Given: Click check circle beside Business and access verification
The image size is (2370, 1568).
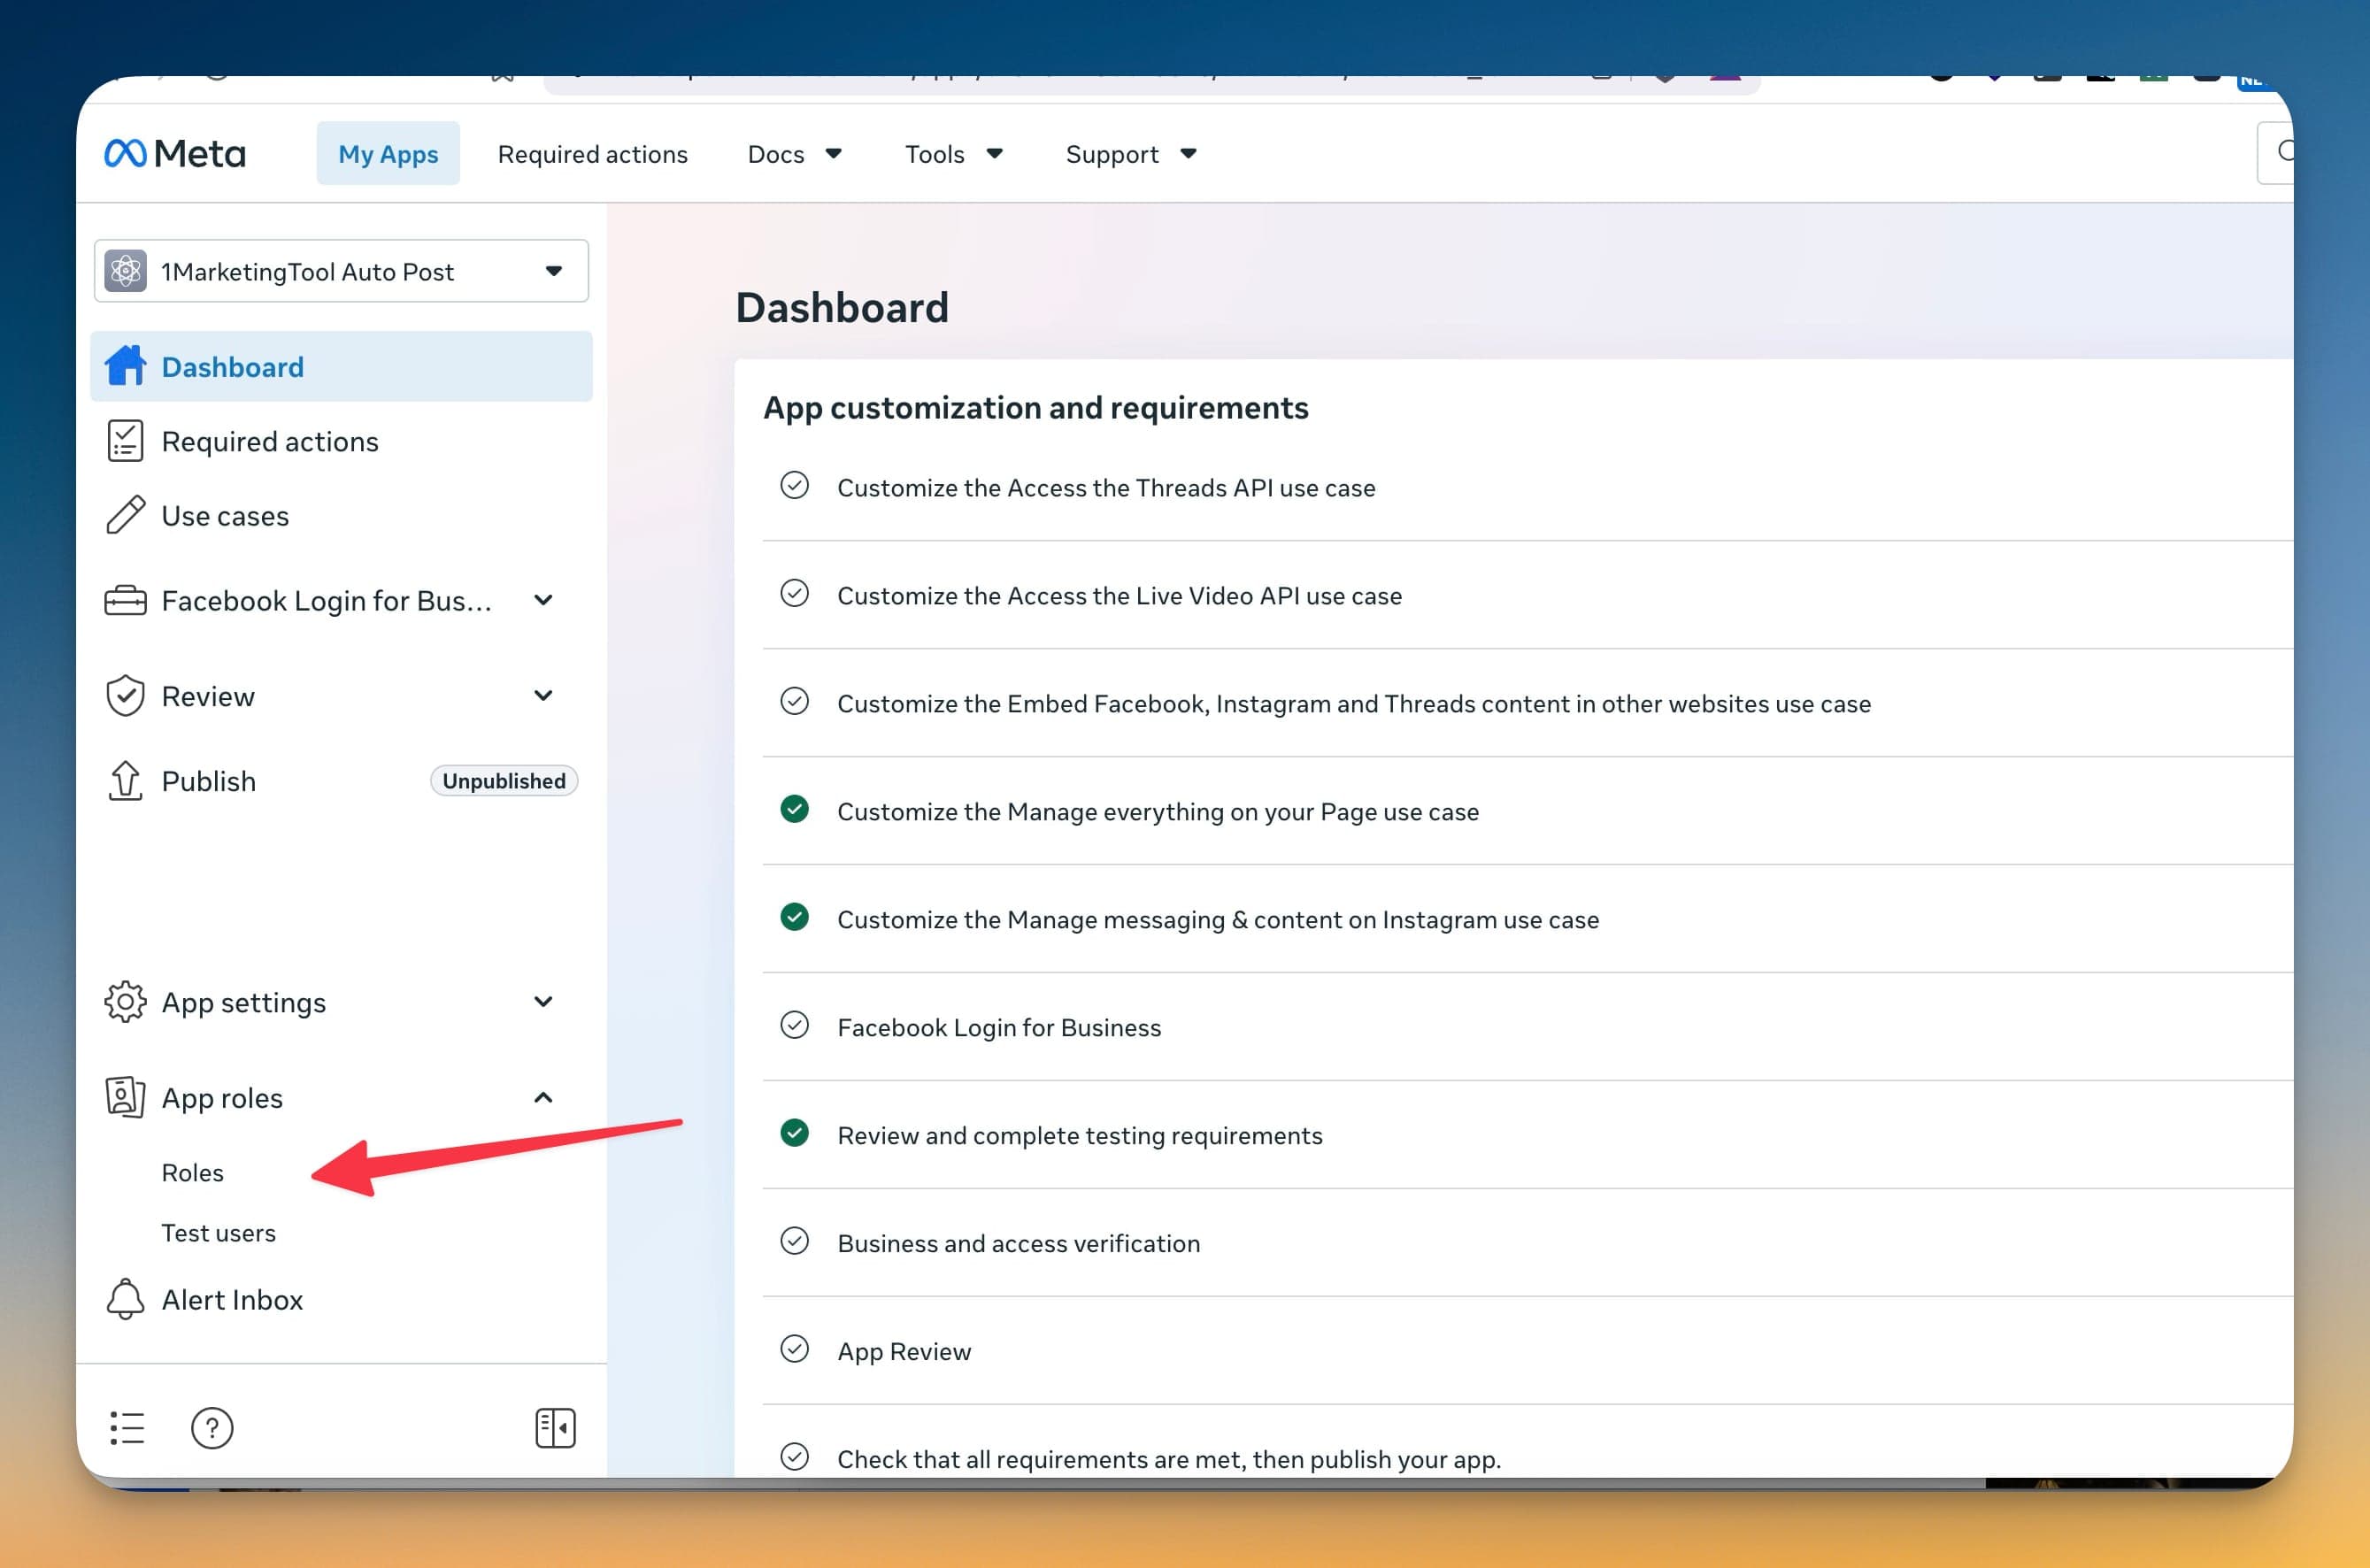Looking at the screenshot, I should click(795, 1241).
